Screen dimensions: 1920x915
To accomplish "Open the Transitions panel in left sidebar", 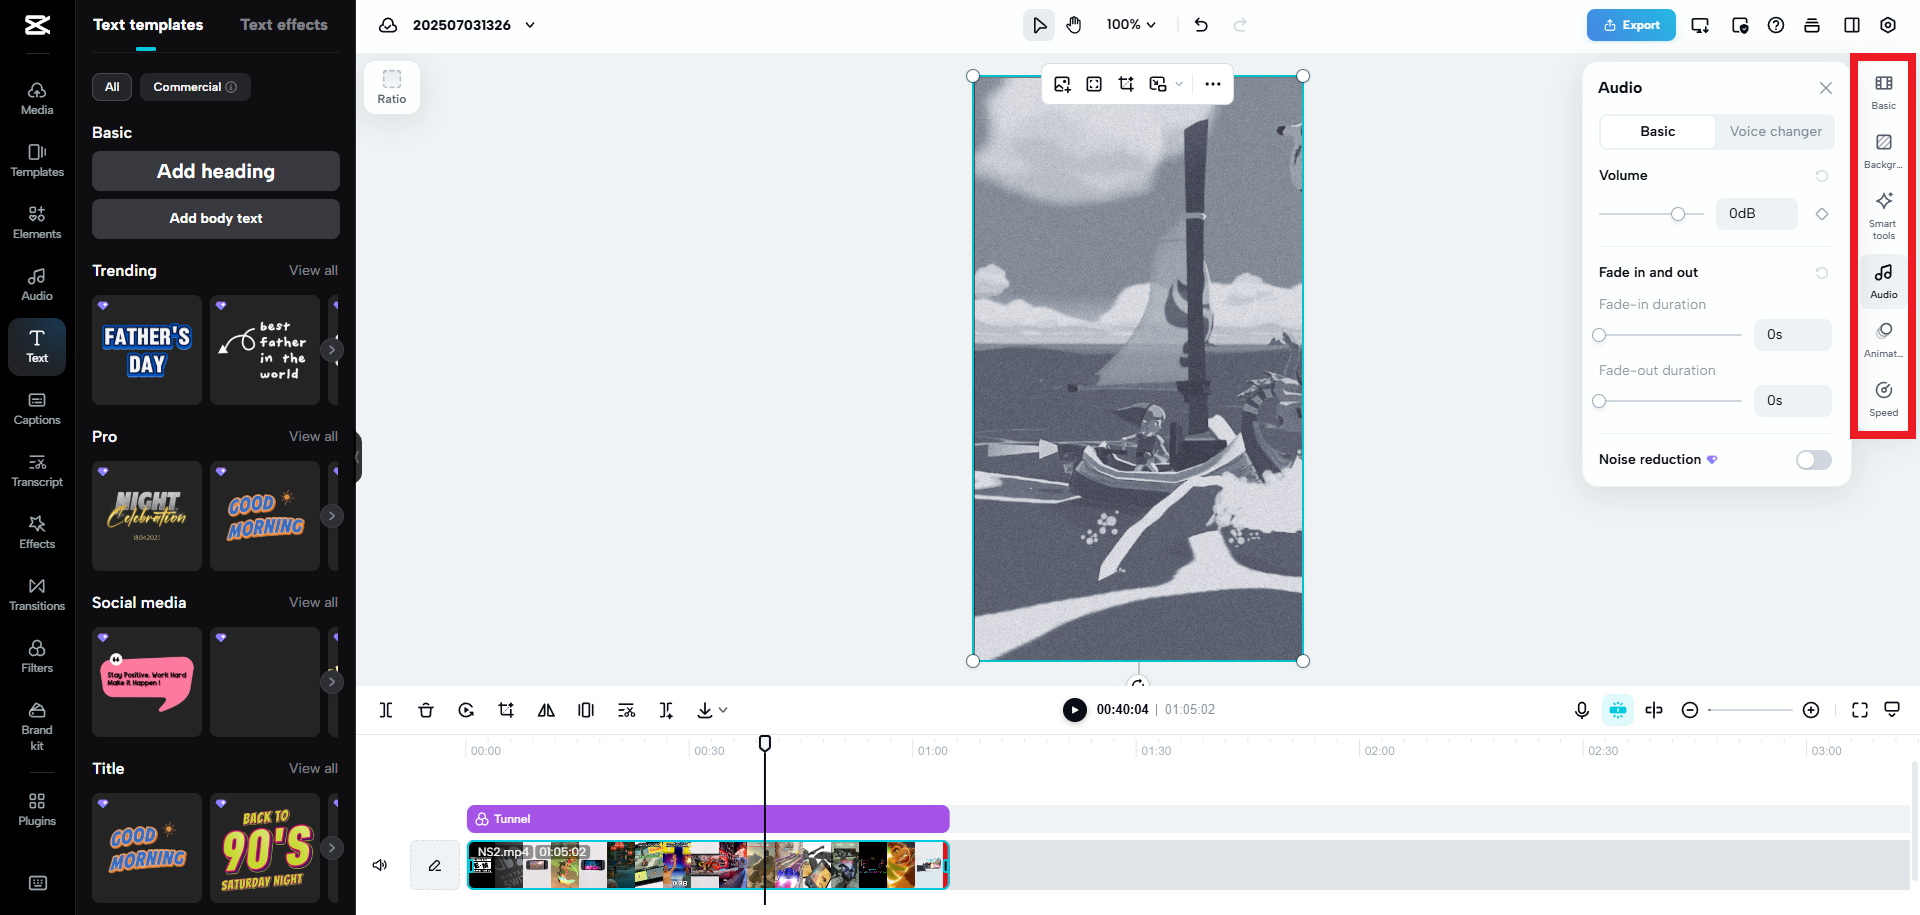I will (x=37, y=594).
